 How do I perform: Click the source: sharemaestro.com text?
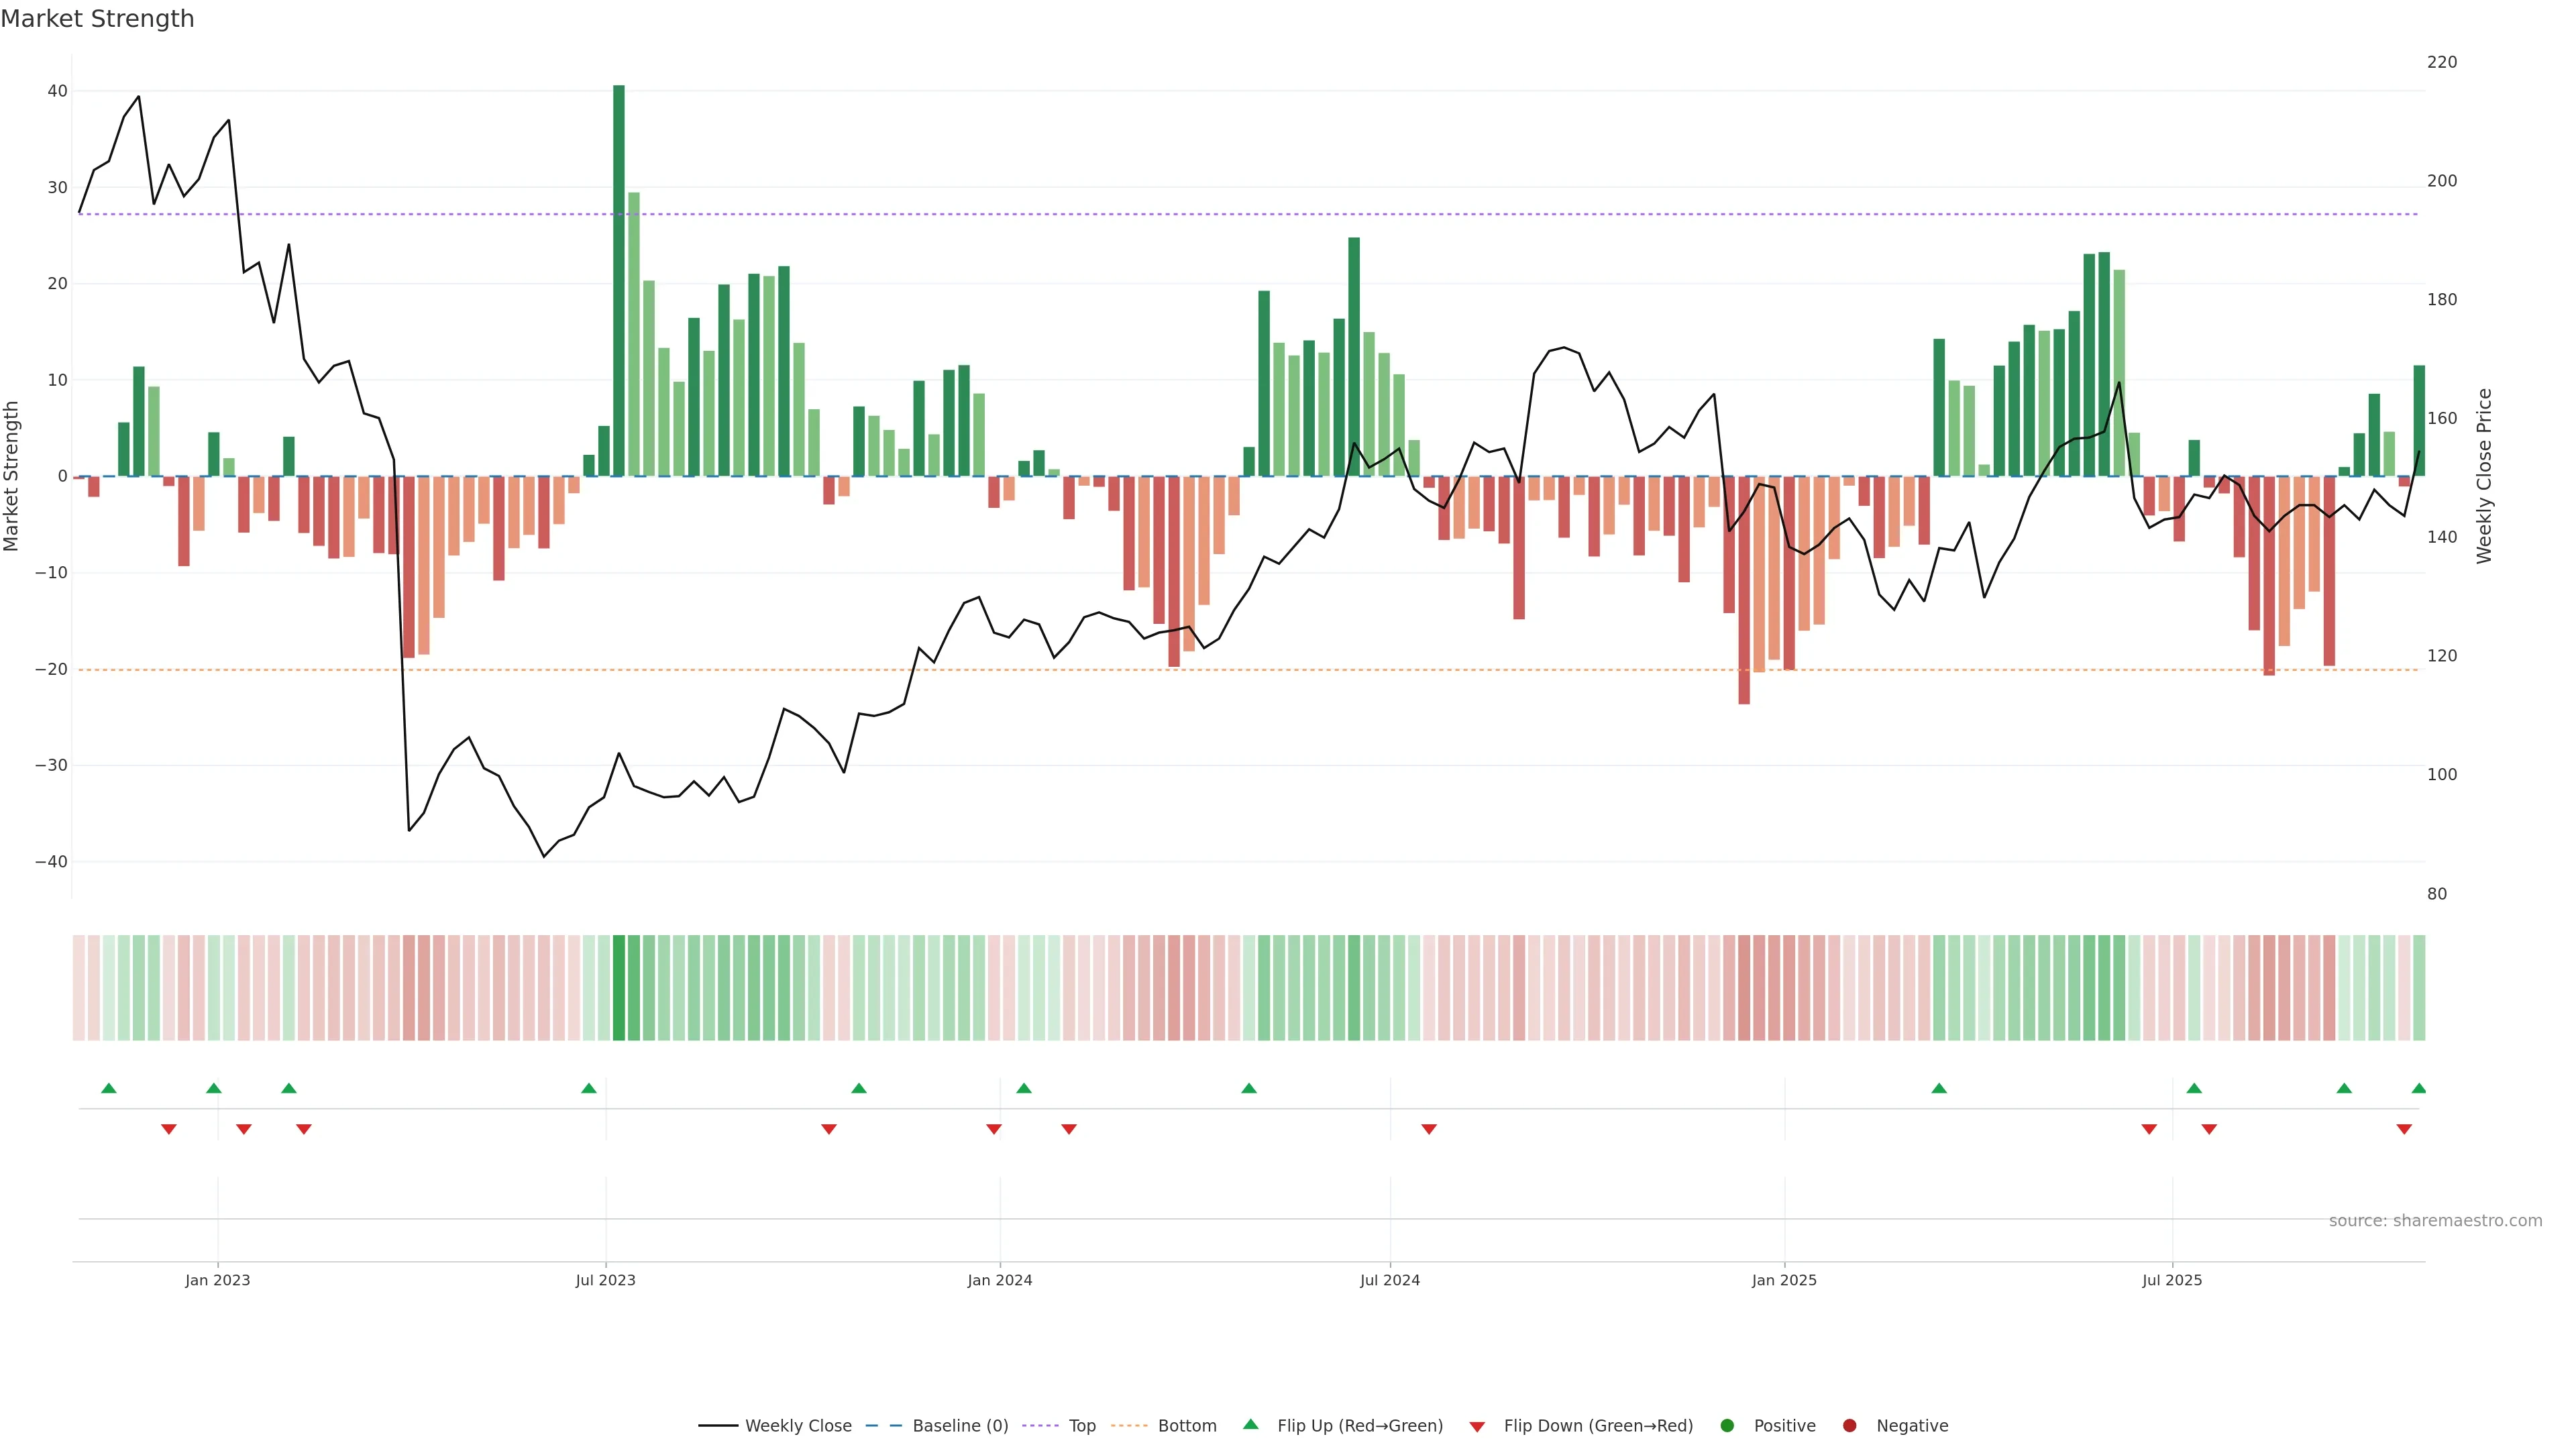click(x=2435, y=1220)
